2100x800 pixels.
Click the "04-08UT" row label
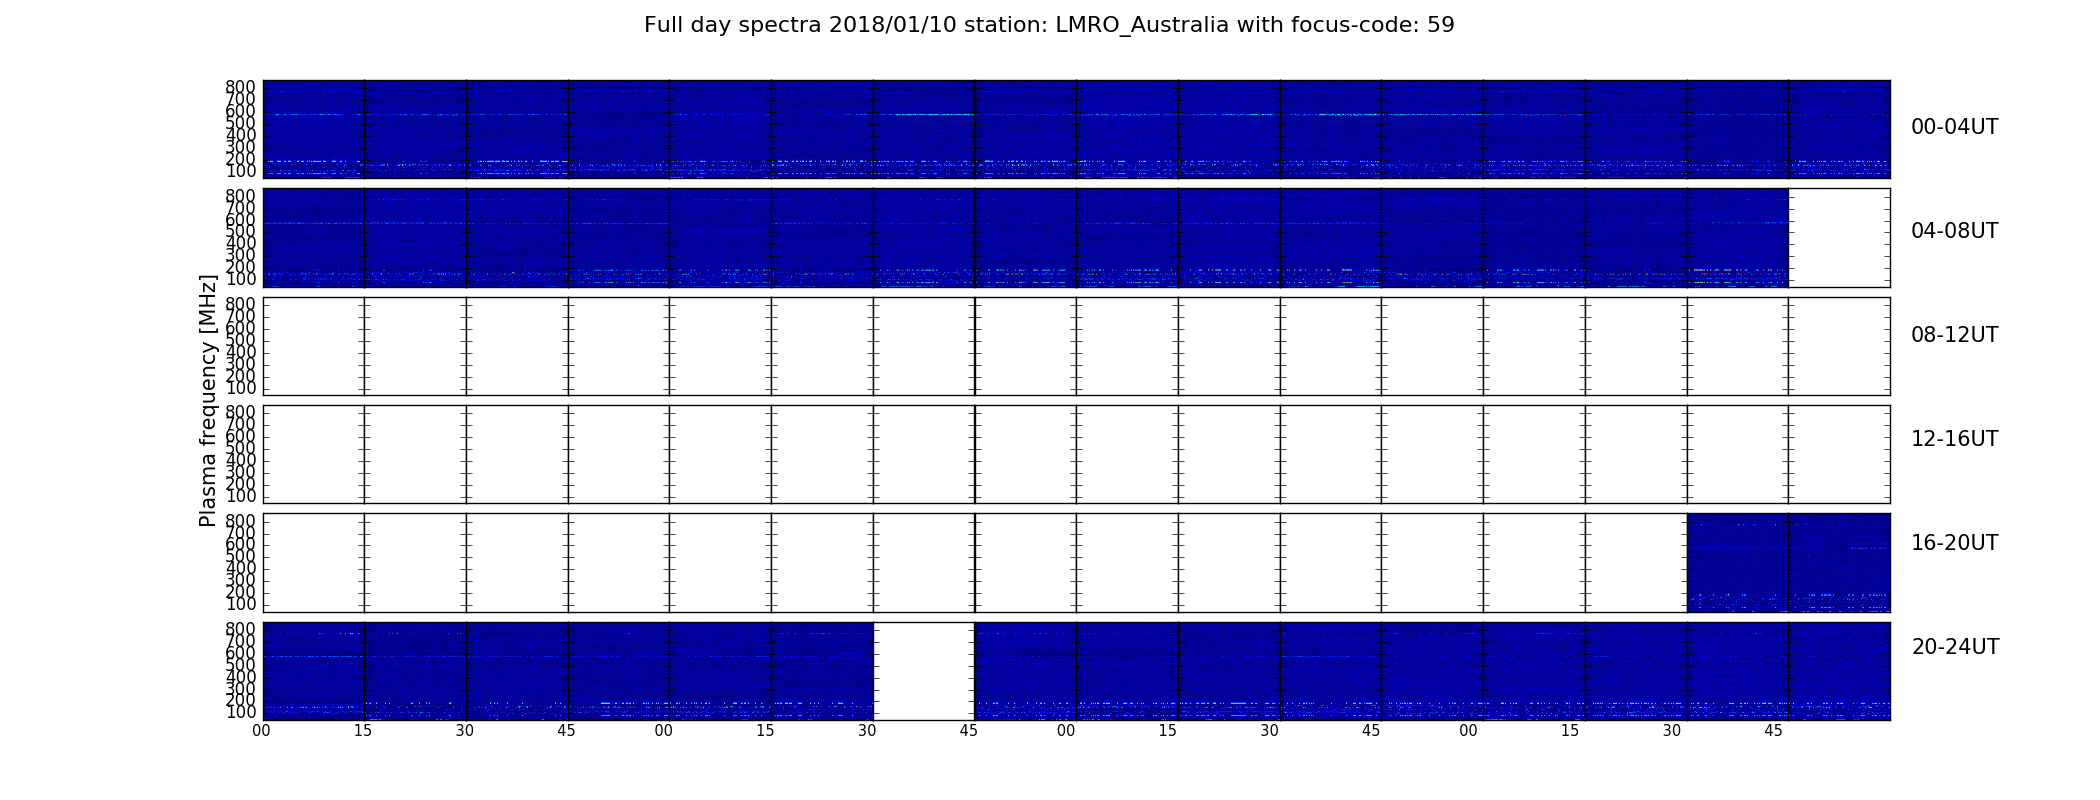pyautogui.click(x=1954, y=231)
